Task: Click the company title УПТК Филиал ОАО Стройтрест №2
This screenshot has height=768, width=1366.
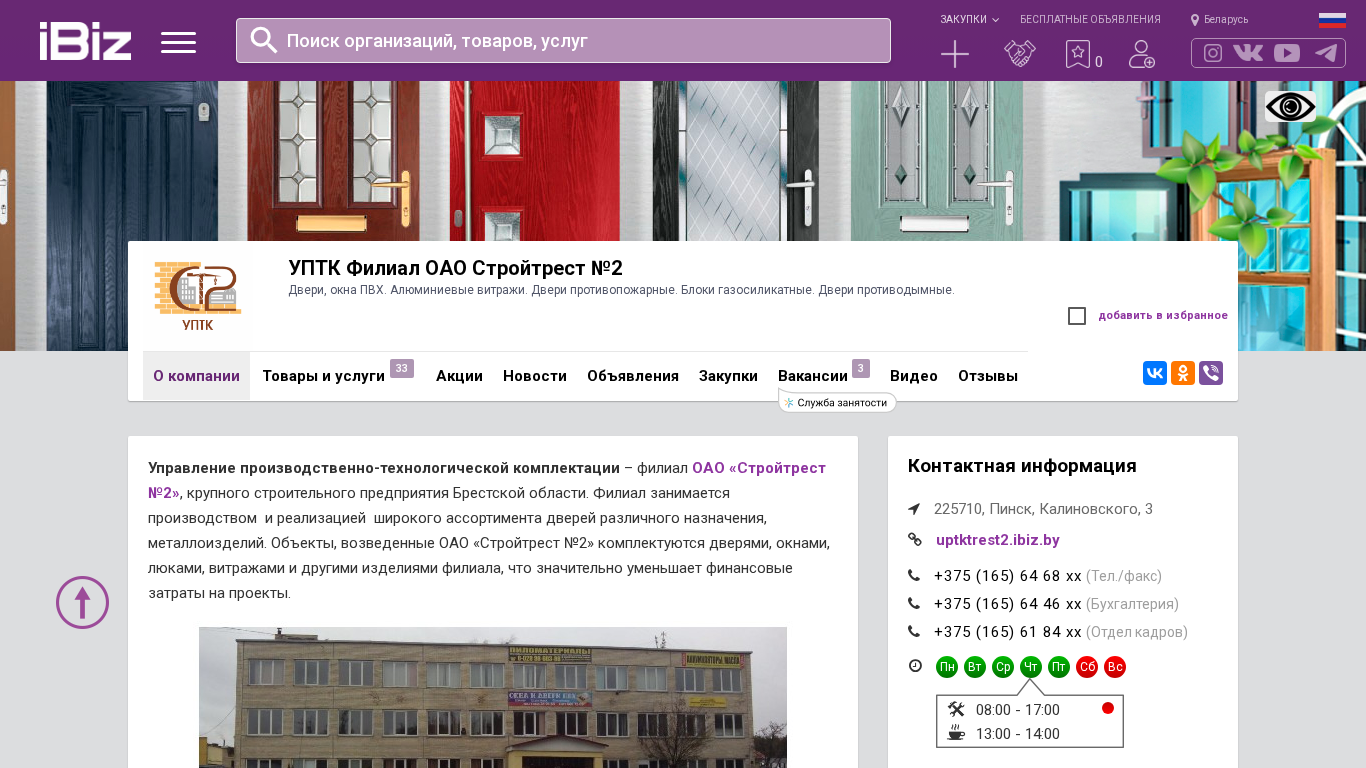Action: tap(456, 268)
